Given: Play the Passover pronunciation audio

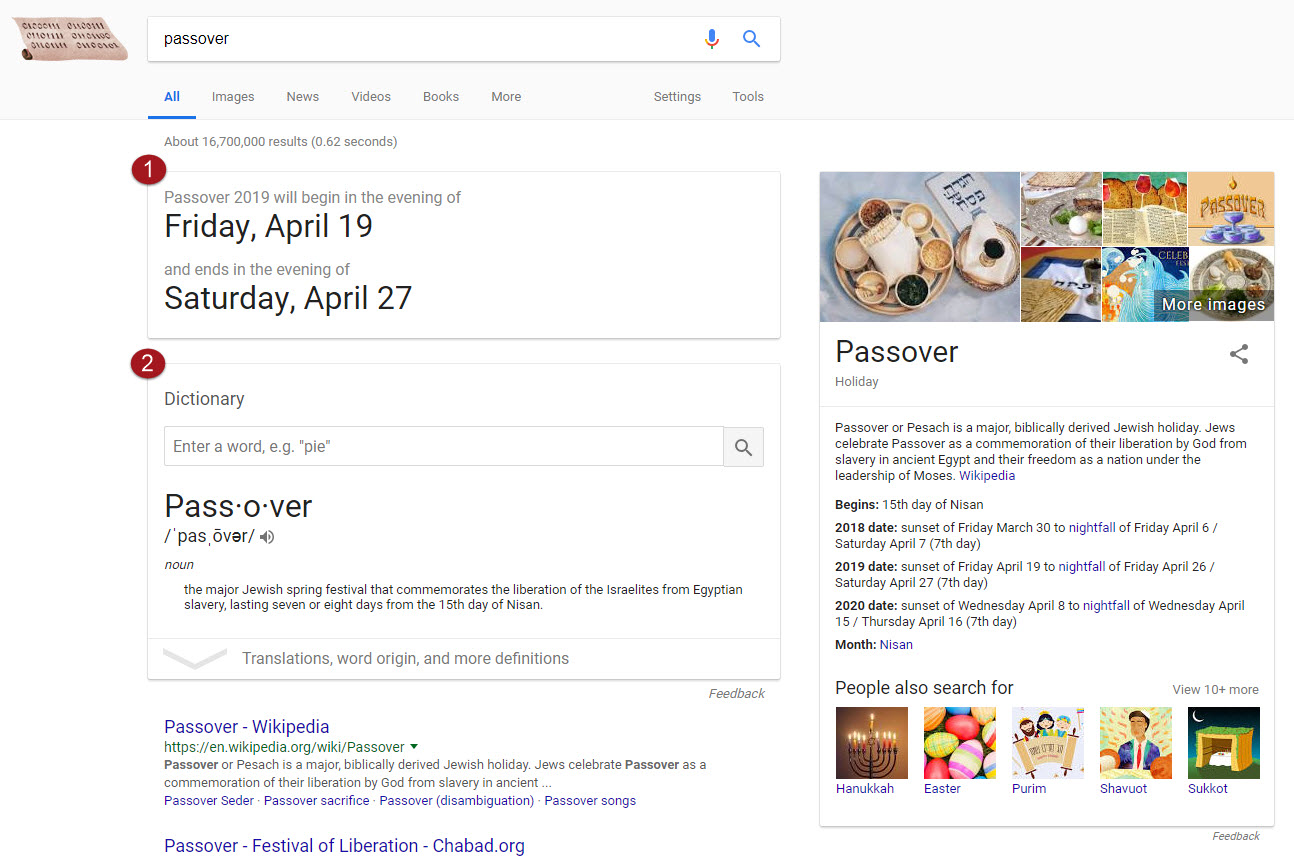Looking at the screenshot, I should pyautogui.click(x=267, y=537).
